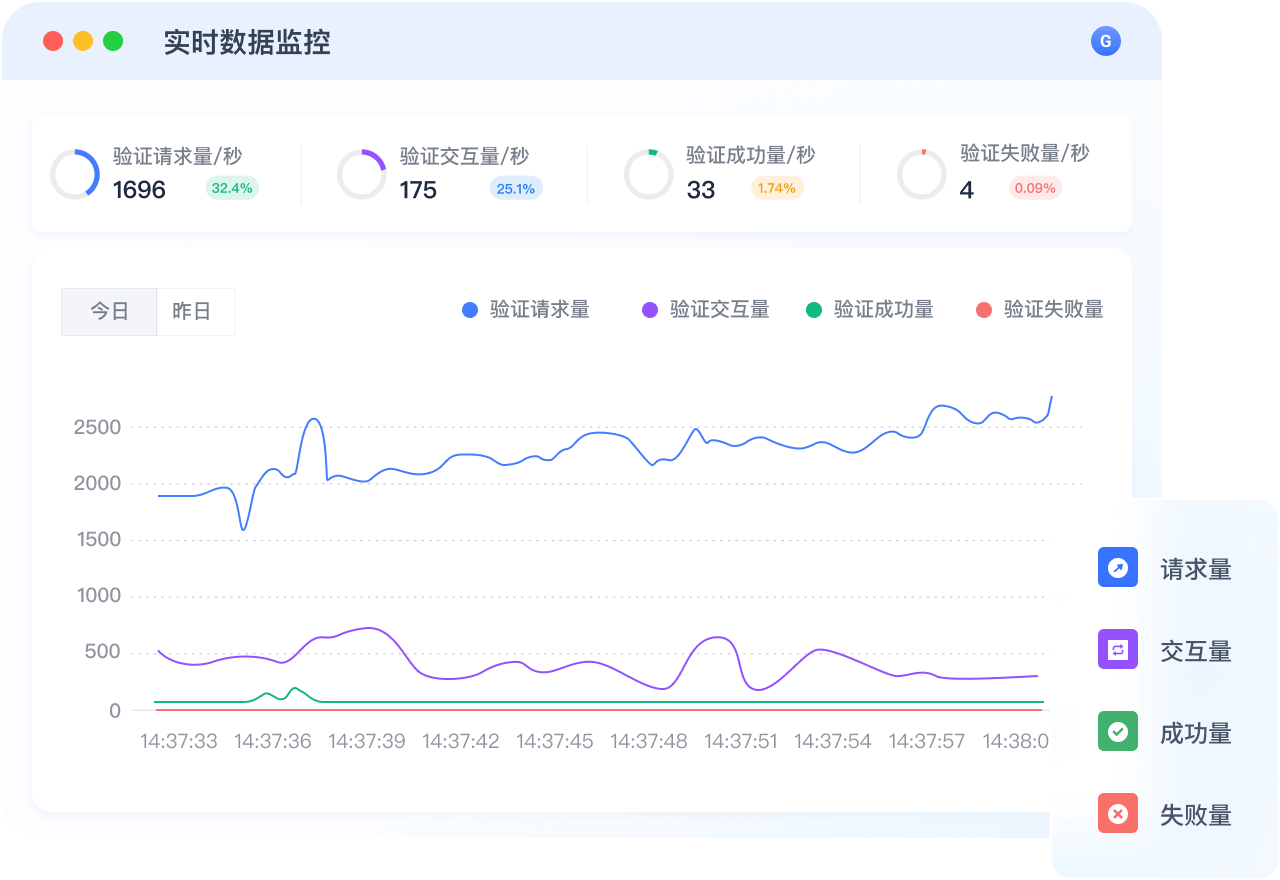This screenshot has height=880, width=1280.
Task: Click the 验证请求量/秒 blue ring indicator
Action: click(75, 174)
